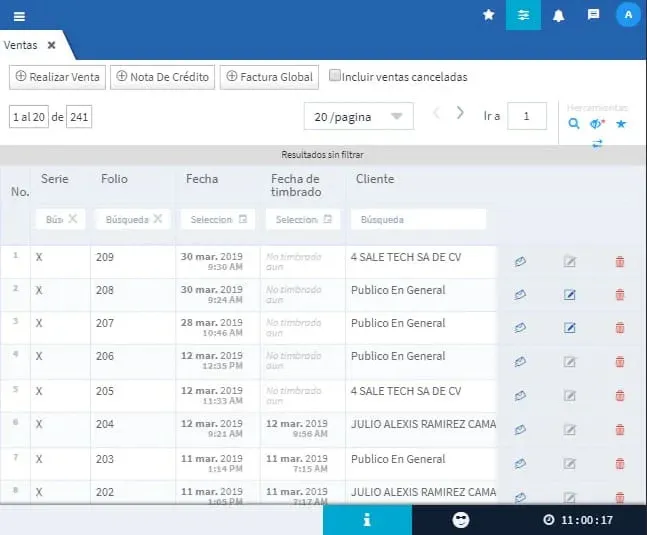Click date 28 mar. 2019 cell

point(212,323)
